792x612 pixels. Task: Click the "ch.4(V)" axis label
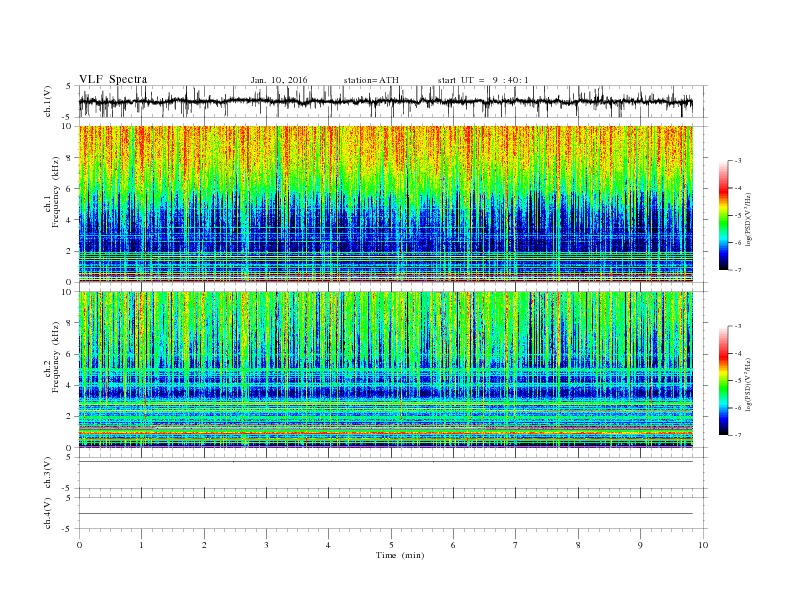[48, 513]
